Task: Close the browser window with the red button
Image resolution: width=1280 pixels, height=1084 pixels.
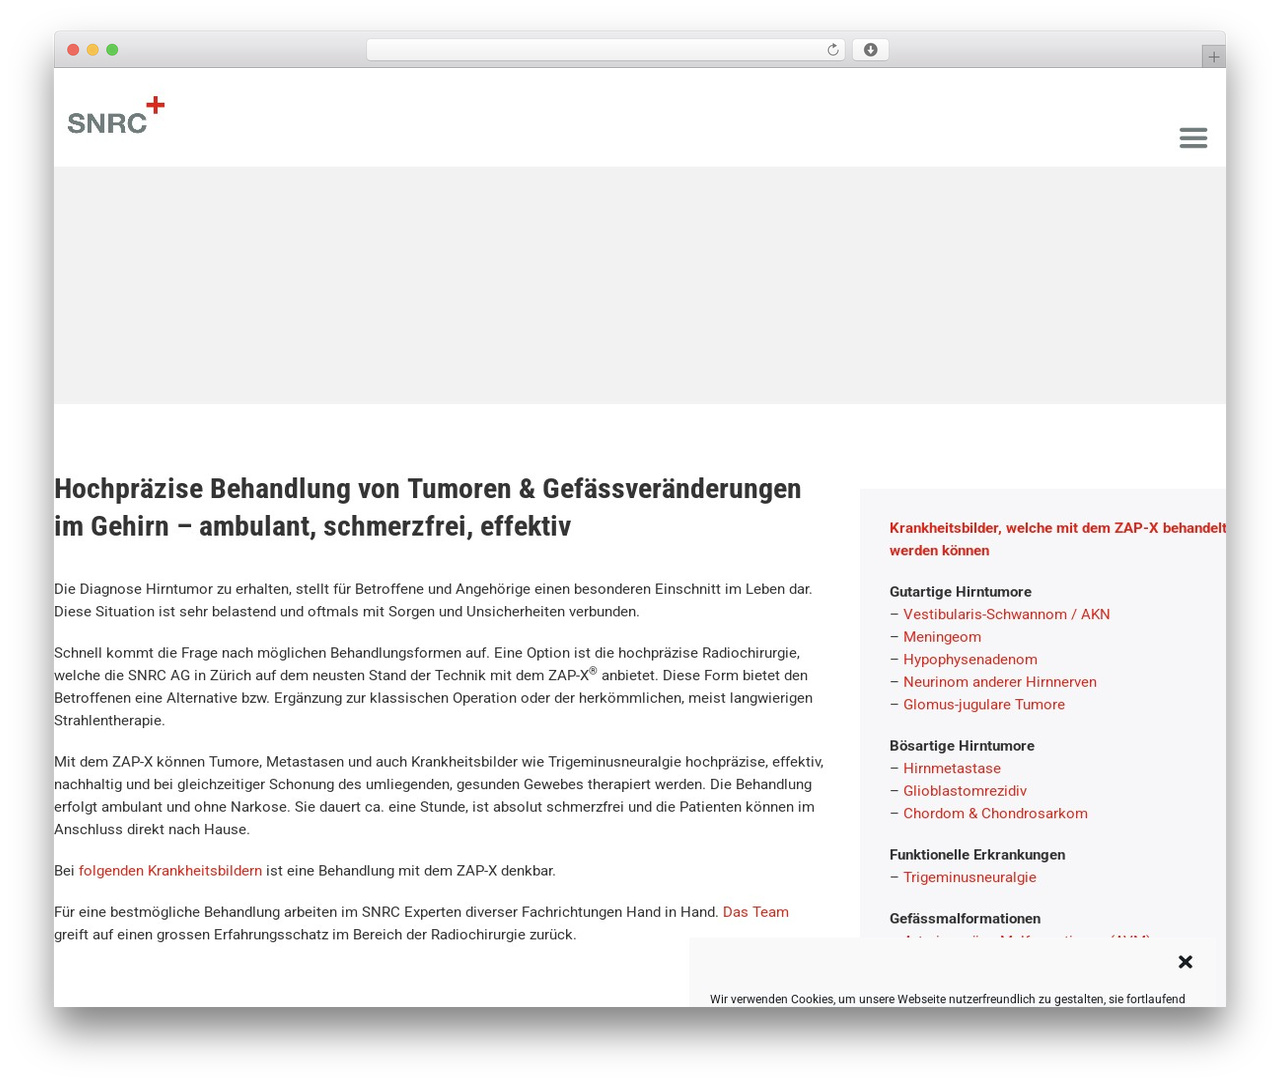Action: (73, 50)
